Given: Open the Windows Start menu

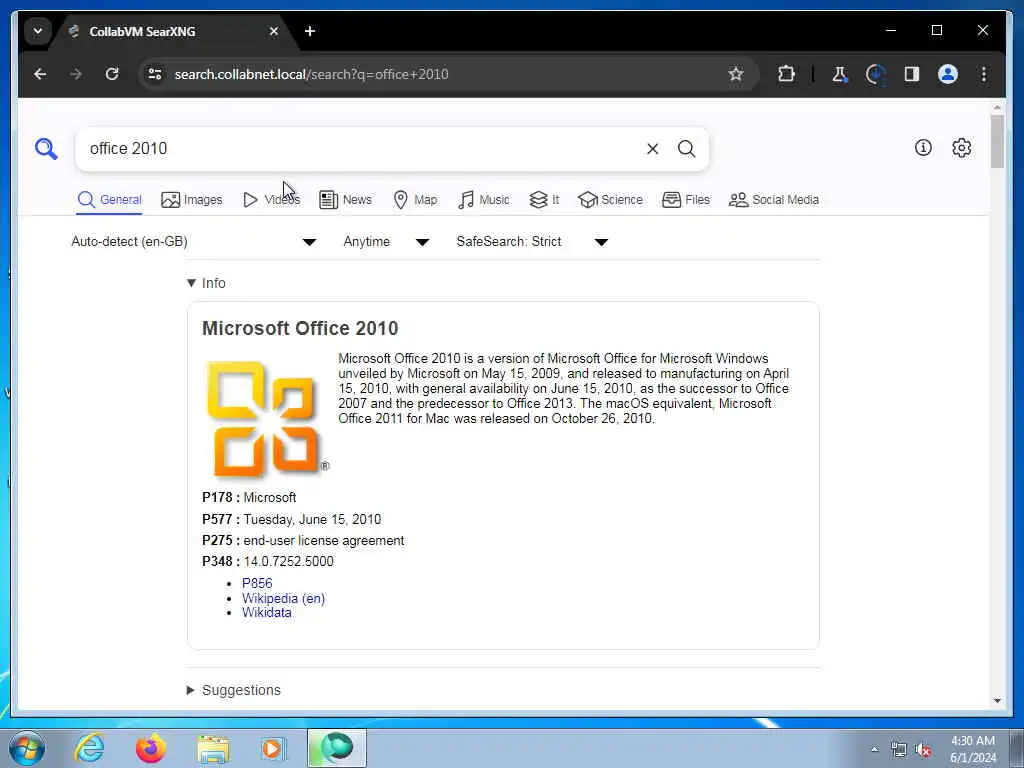Looking at the screenshot, I should (27, 748).
